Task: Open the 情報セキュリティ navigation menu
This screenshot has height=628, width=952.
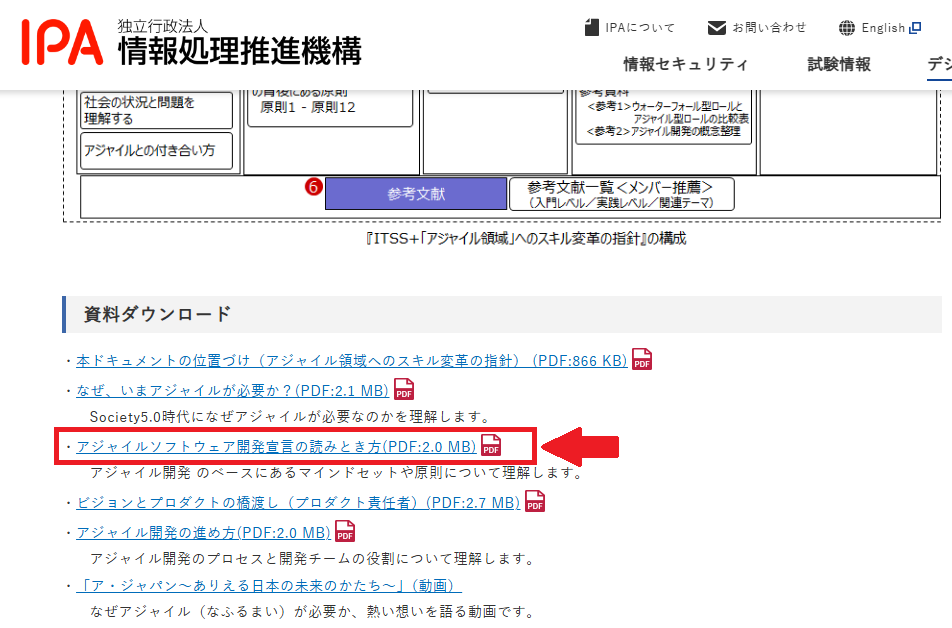Action: click(685, 65)
